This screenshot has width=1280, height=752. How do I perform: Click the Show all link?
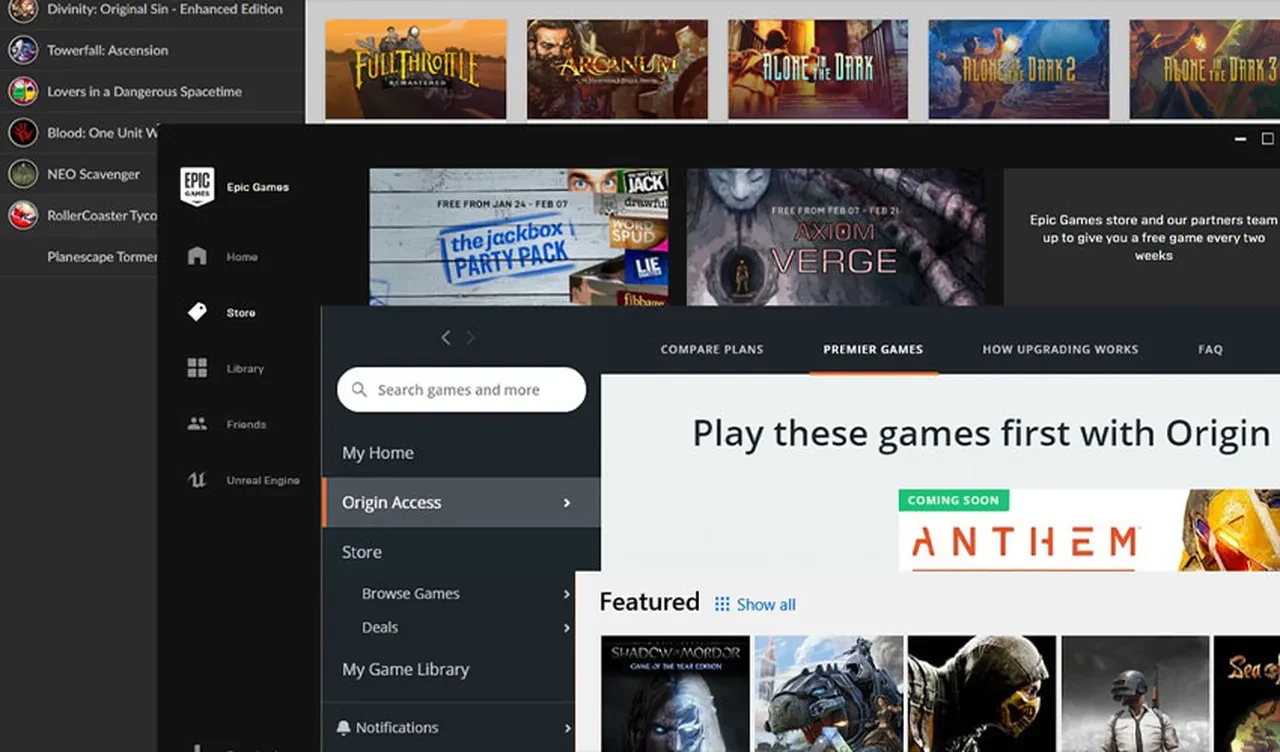point(766,604)
